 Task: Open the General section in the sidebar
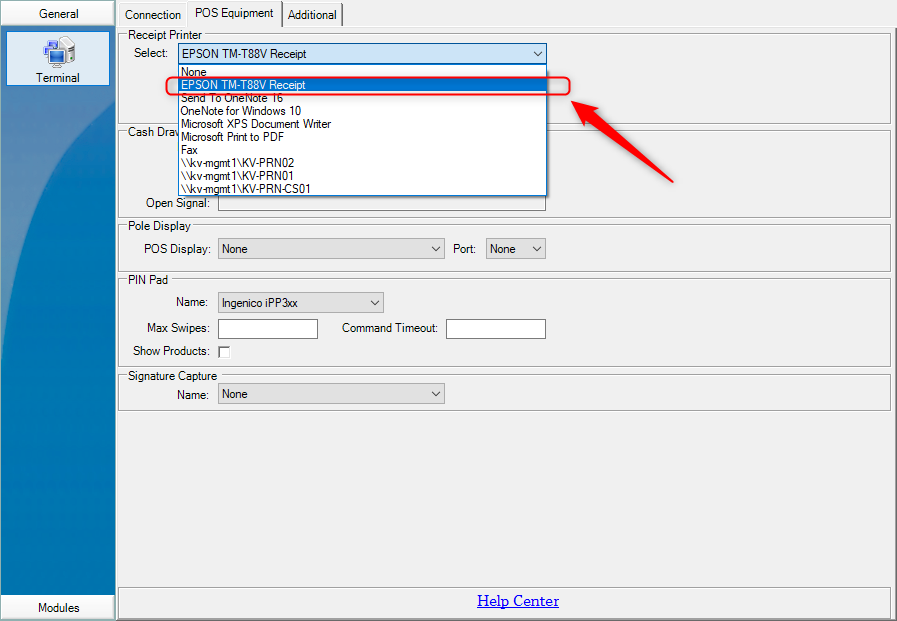(x=58, y=13)
